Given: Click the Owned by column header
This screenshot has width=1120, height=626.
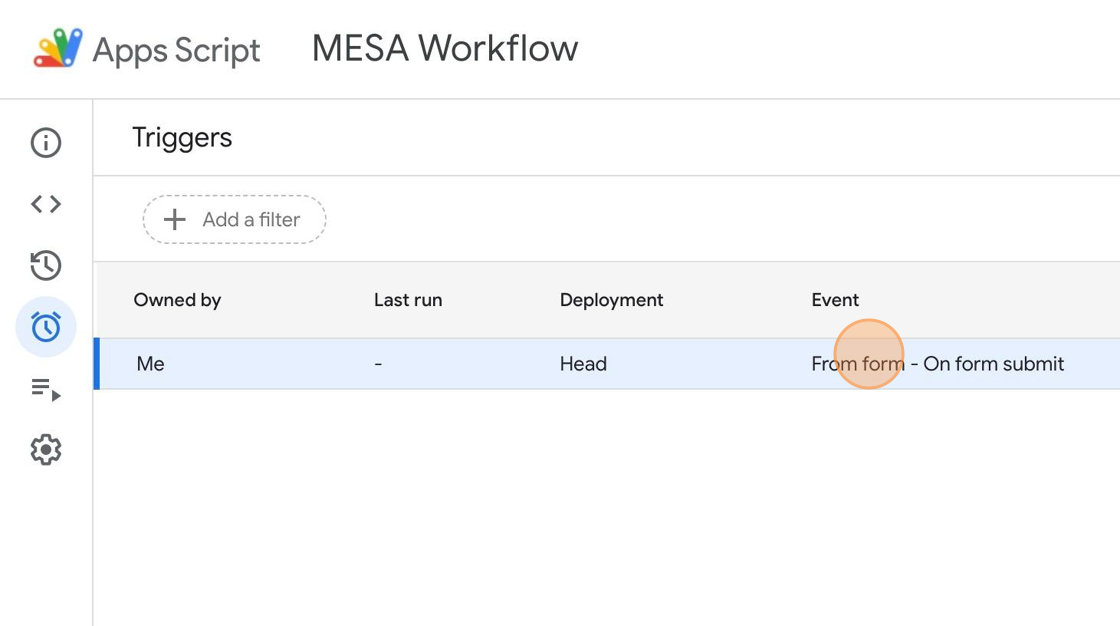Looking at the screenshot, I should 177,300.
